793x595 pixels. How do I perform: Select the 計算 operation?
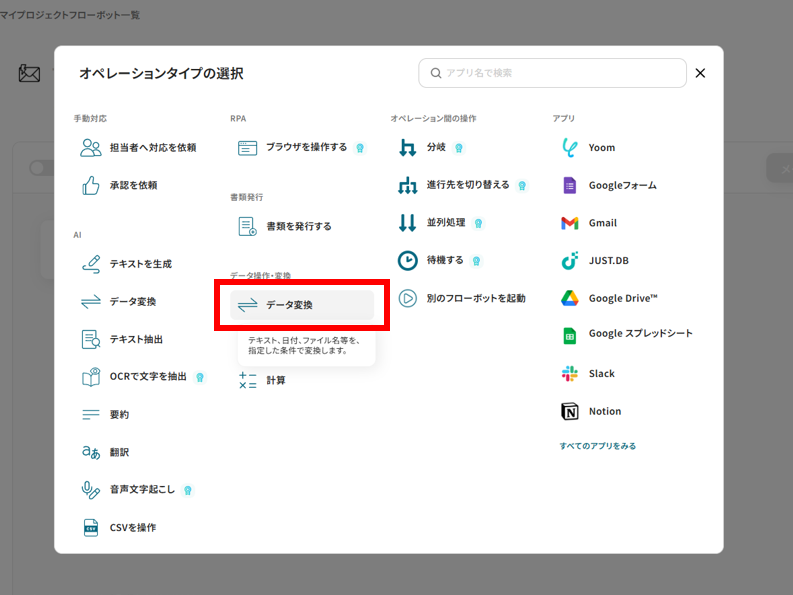click(275, 380)
